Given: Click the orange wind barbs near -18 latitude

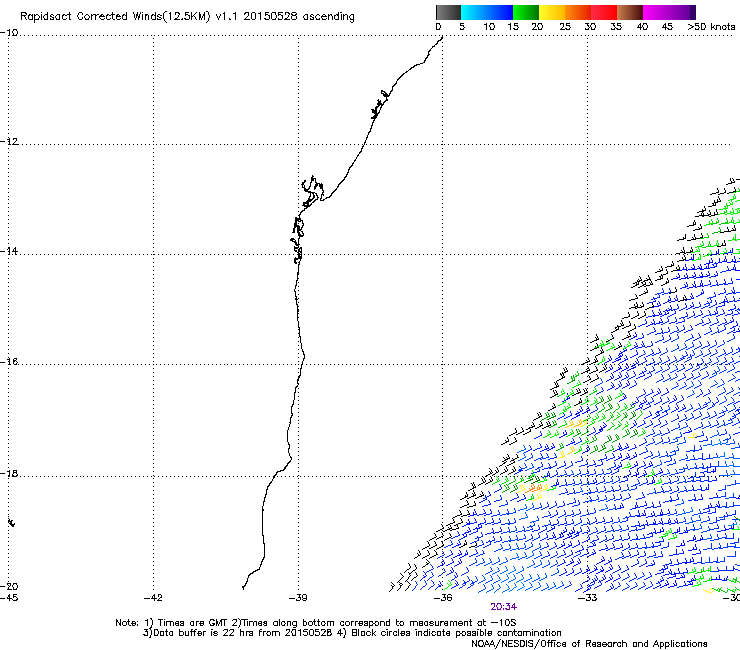Looking at the screenshot, I should [536, 488].
